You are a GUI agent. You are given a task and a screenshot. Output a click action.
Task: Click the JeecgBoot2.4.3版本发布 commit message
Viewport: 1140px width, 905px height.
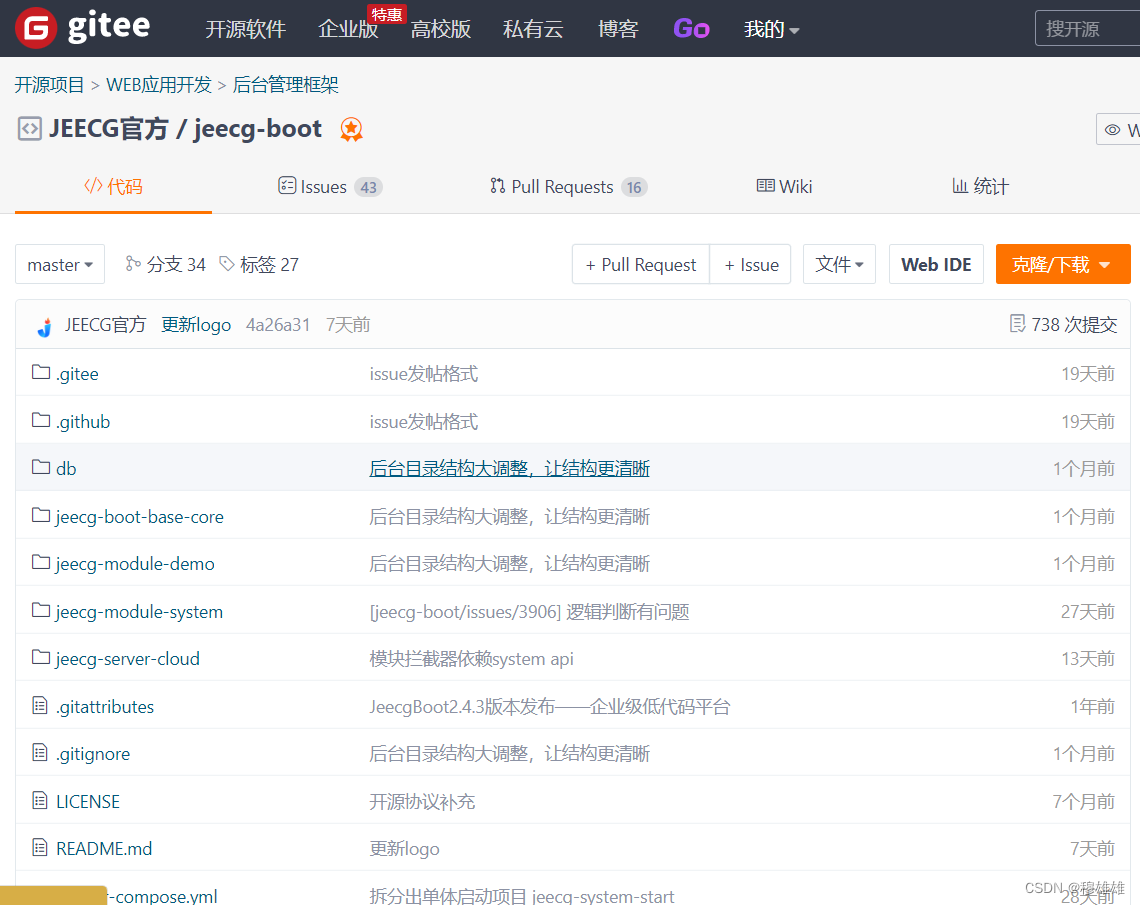(x=550, y=707)
